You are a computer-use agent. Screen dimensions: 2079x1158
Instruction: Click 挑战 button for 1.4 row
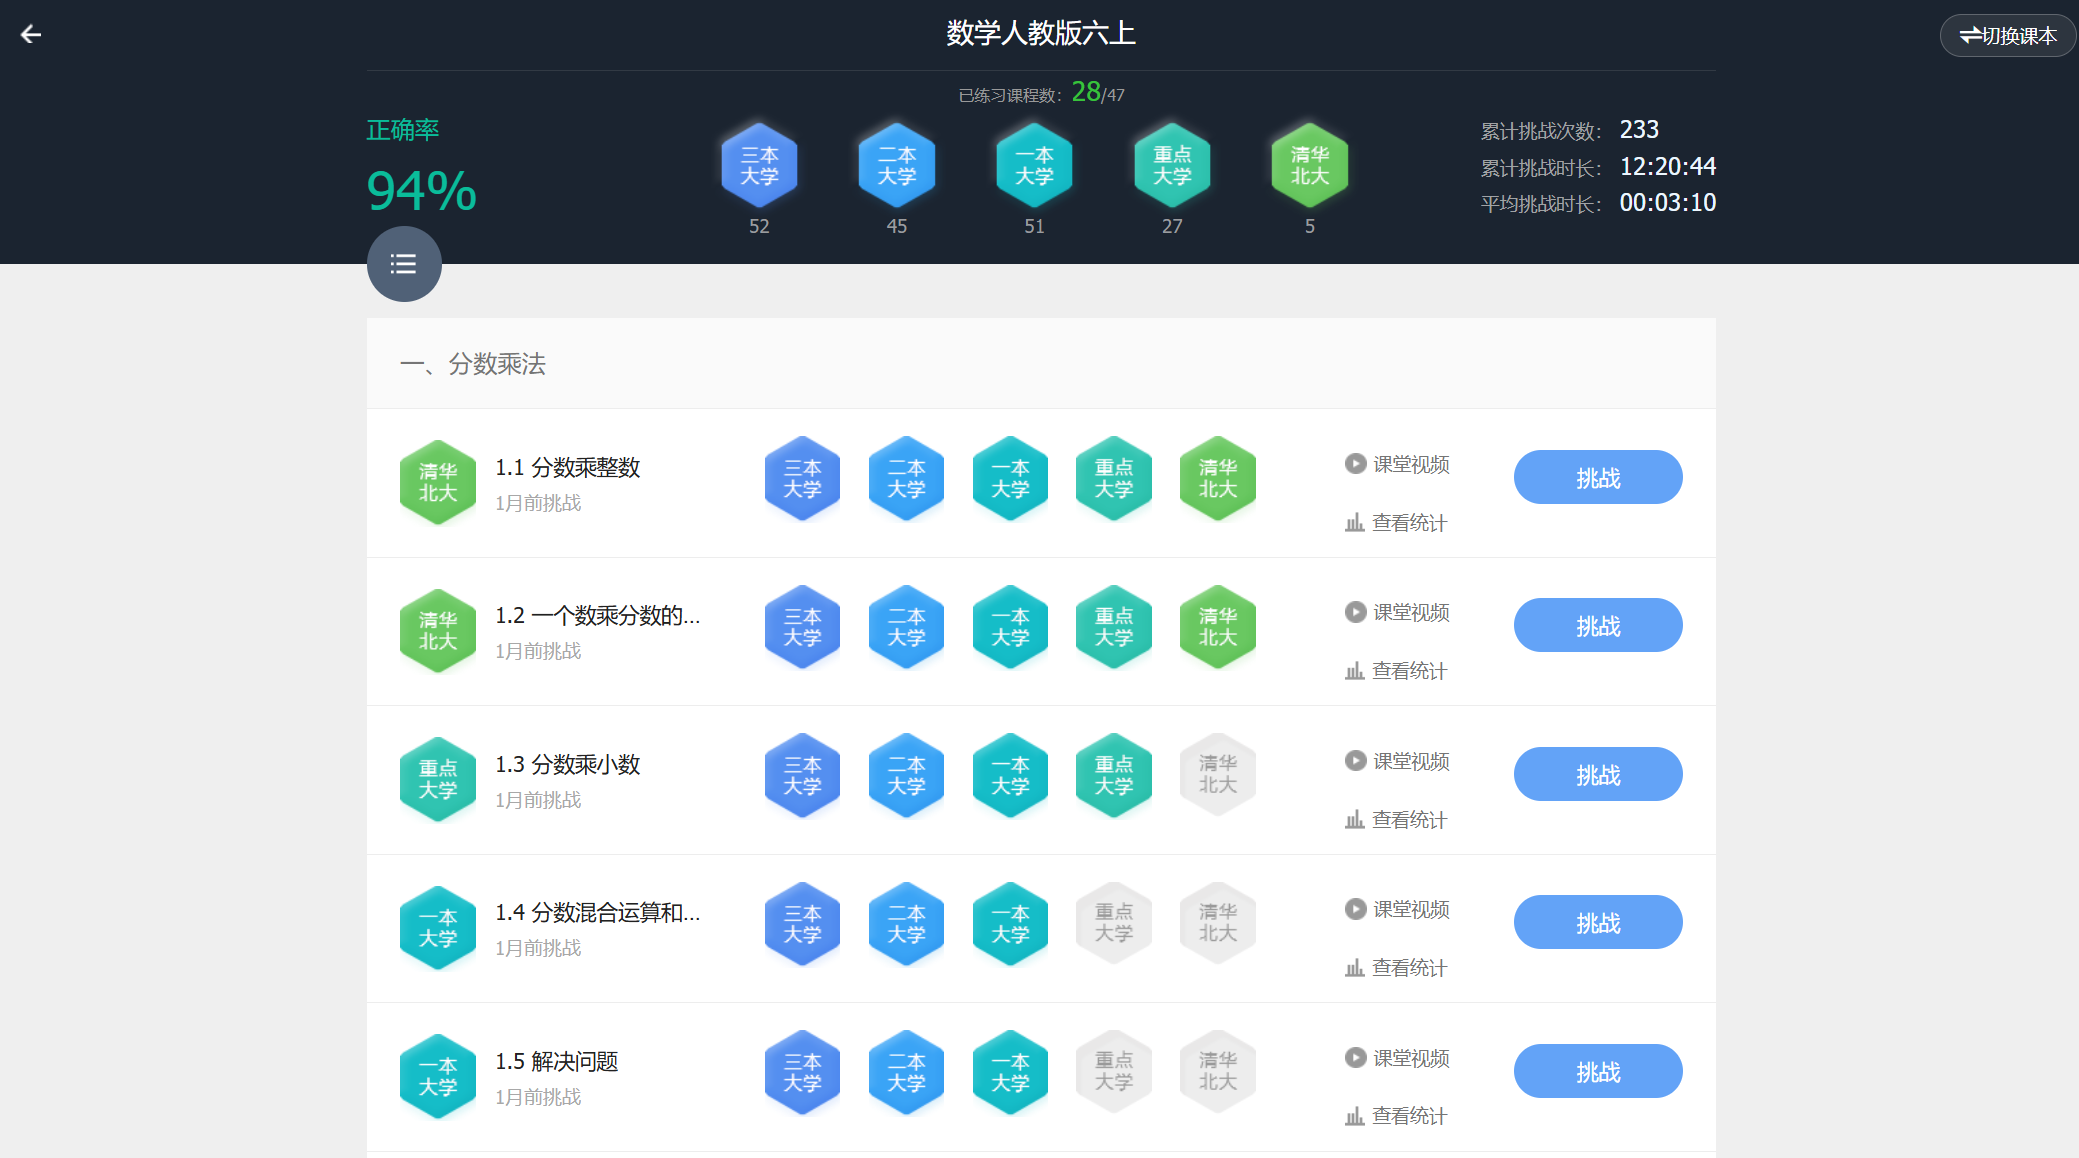tap(1598, 922)
